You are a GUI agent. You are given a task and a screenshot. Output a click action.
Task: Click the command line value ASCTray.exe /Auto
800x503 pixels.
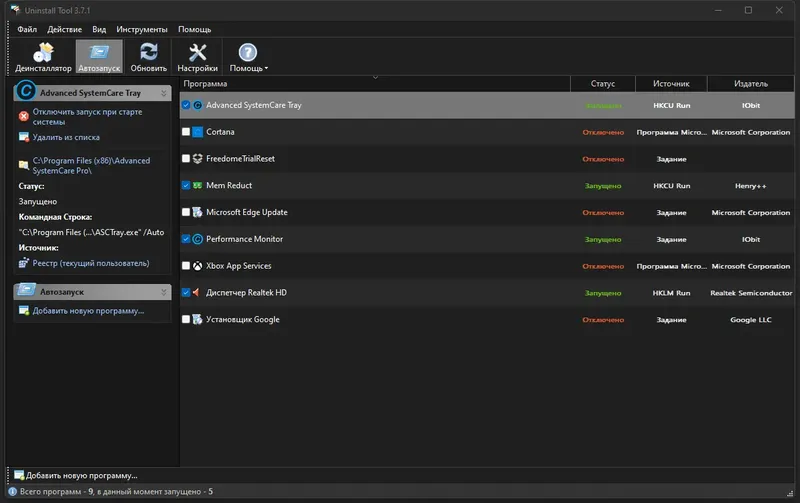91,232
